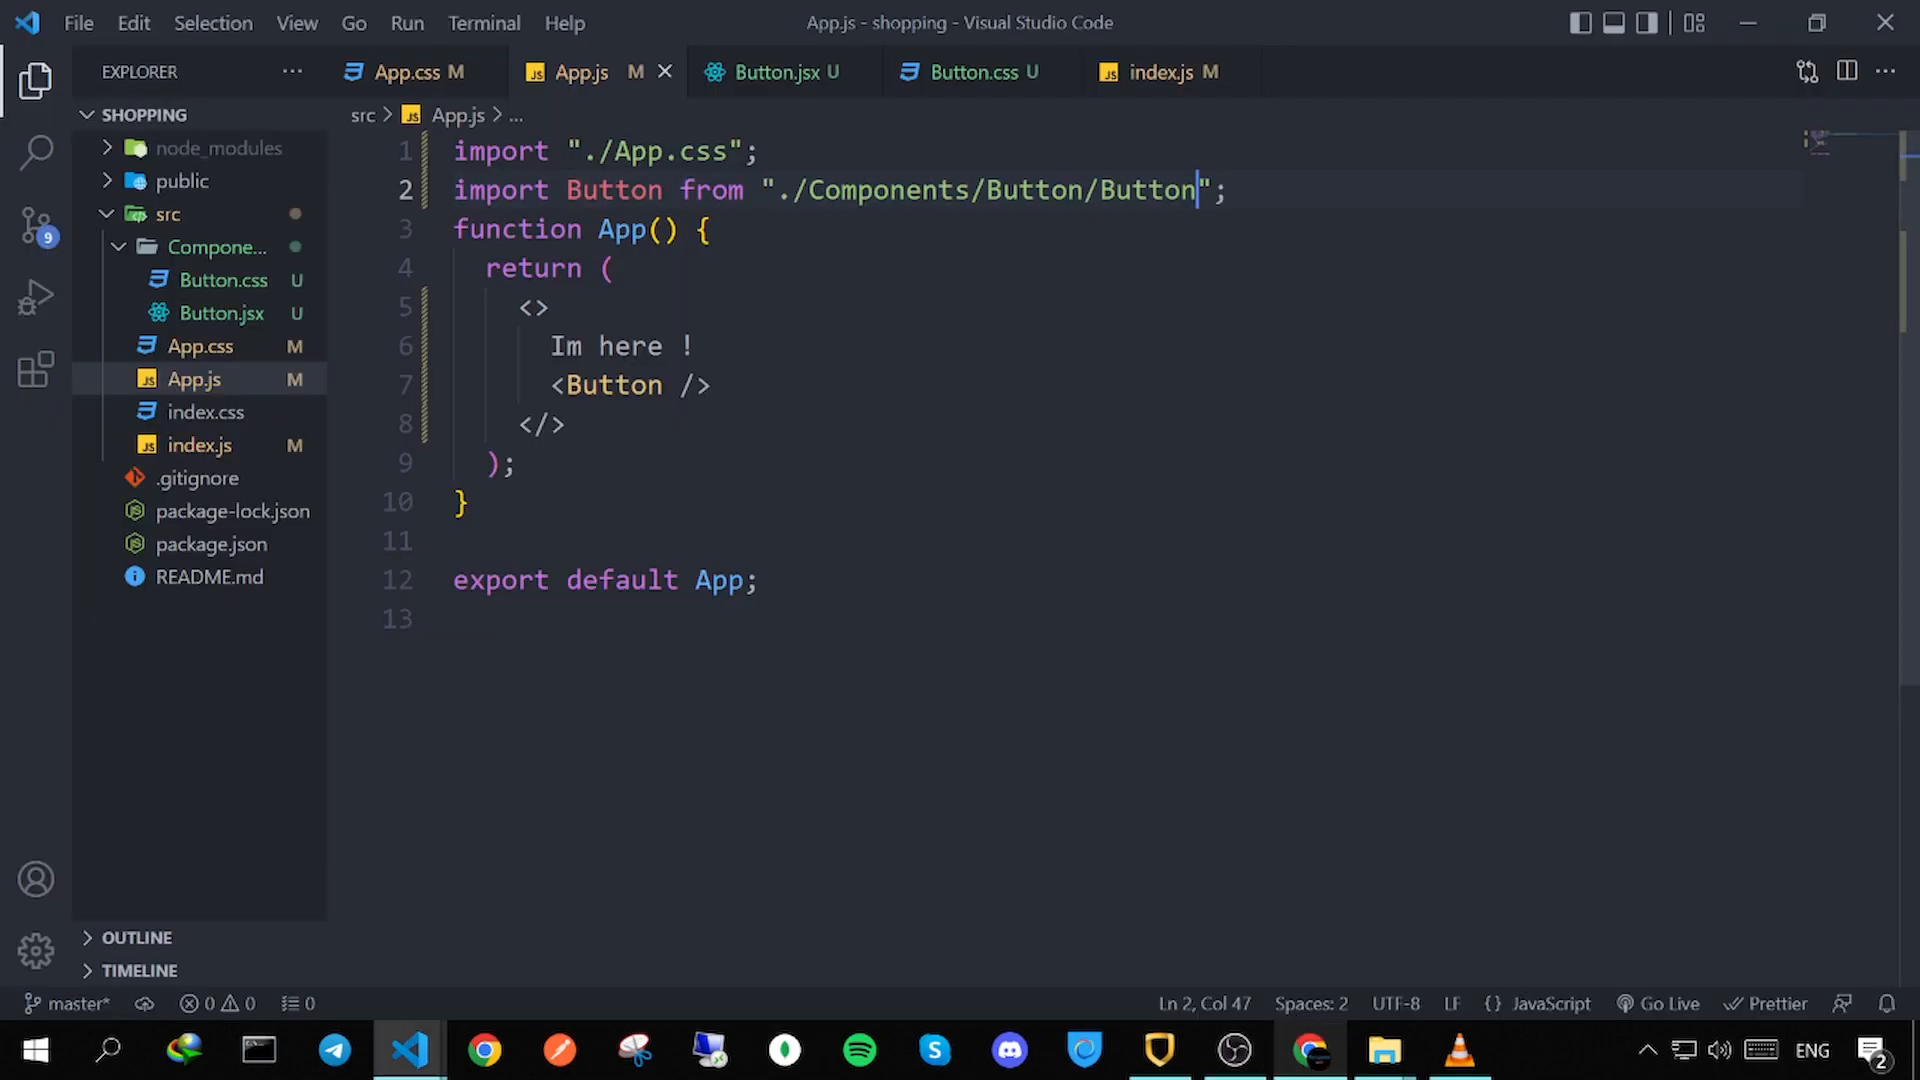This screenshot has height=1080, width=1920.
Task: Open the Explorer view in activity bar
Action: [x=36, y=80]
